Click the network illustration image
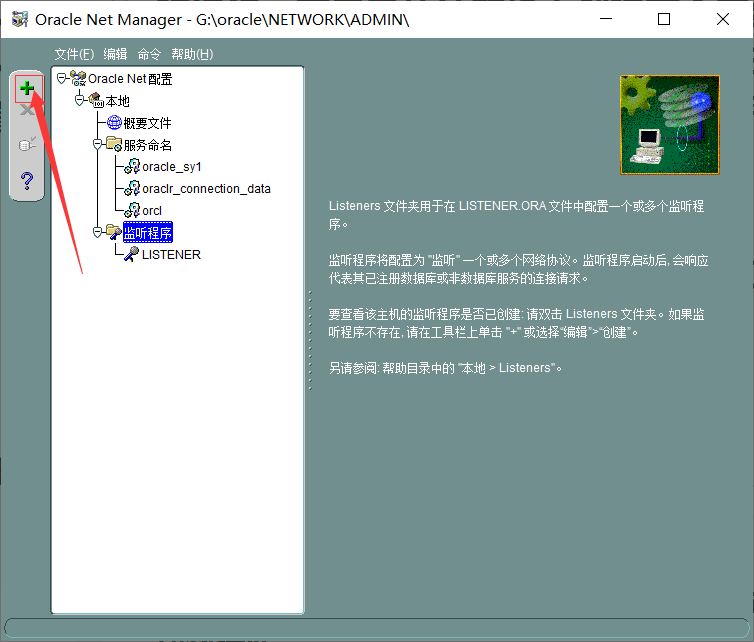 coord(670,125)
